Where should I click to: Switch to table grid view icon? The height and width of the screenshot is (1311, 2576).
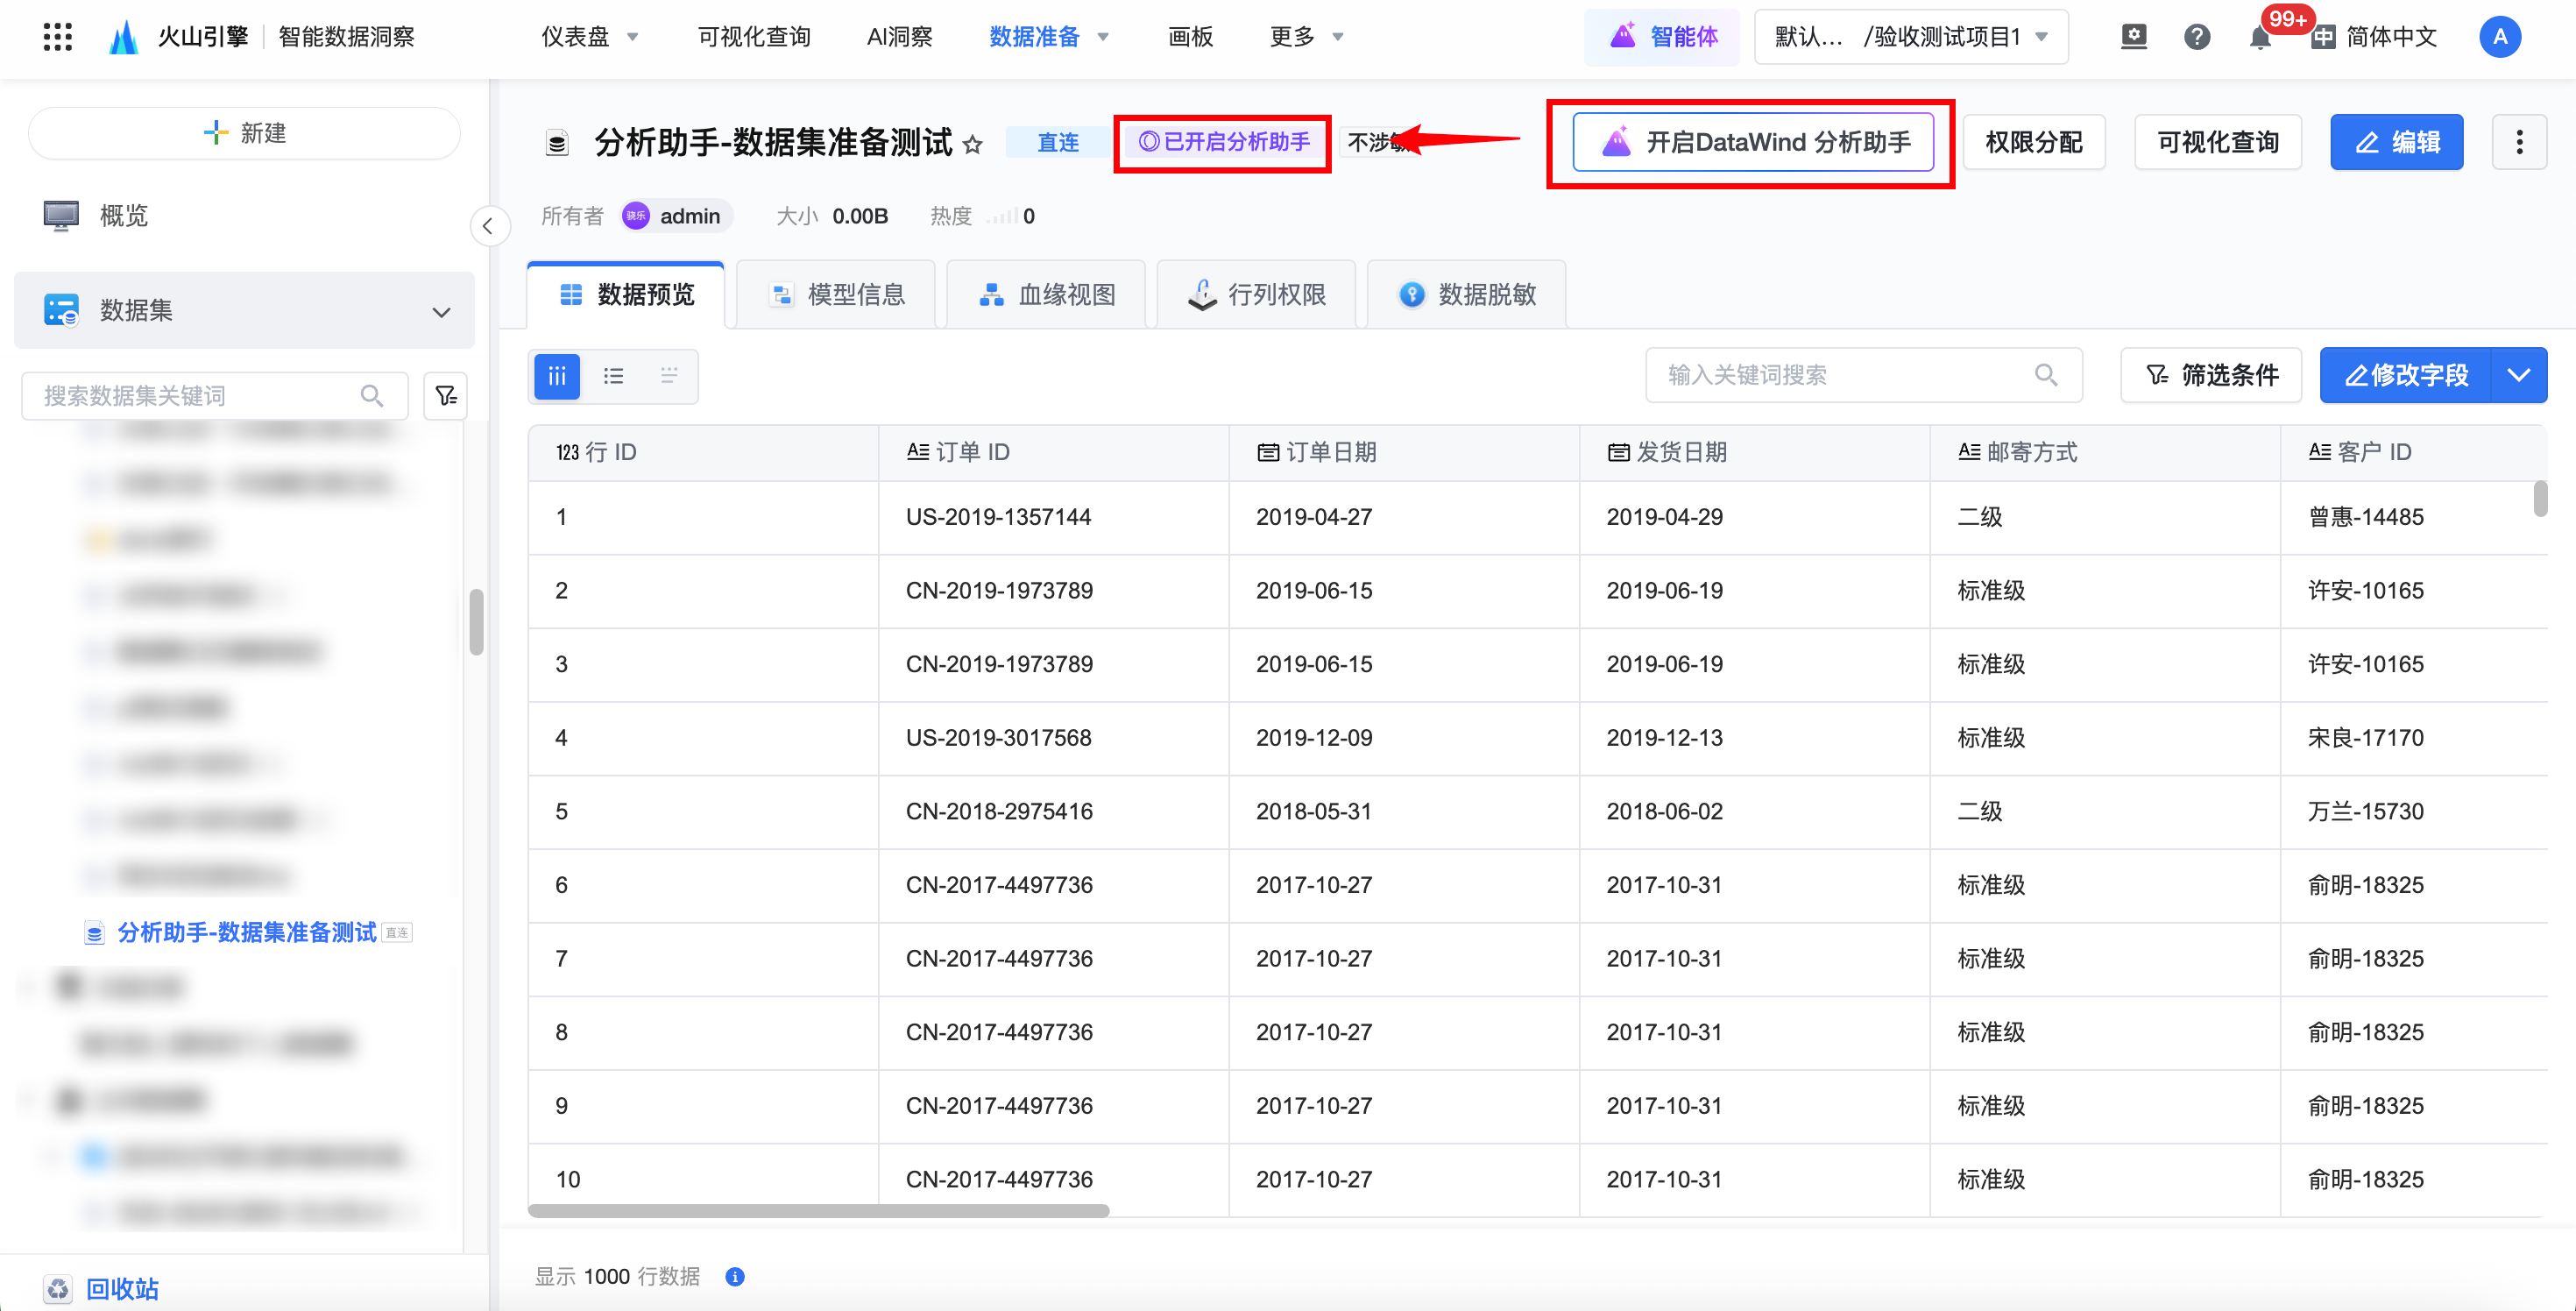(x=557, y=376)
